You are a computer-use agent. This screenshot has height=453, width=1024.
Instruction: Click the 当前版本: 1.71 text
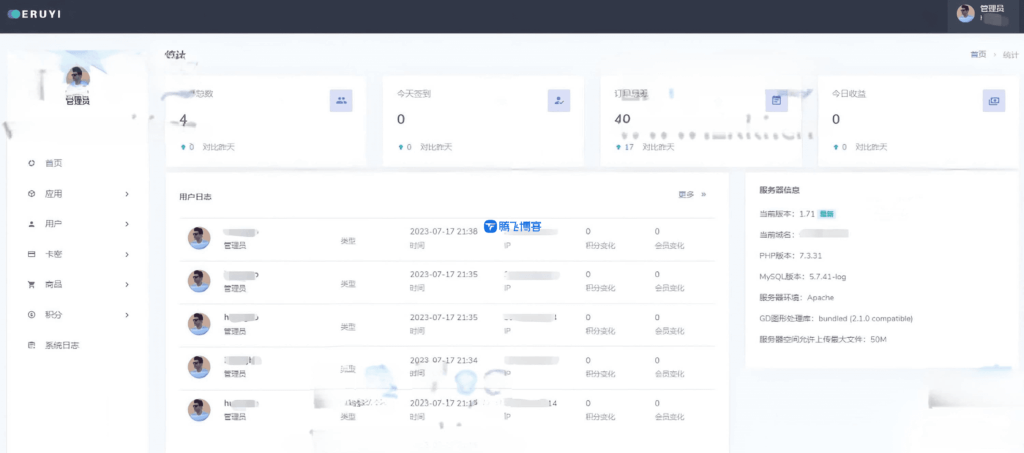click(x=787, y=213)
